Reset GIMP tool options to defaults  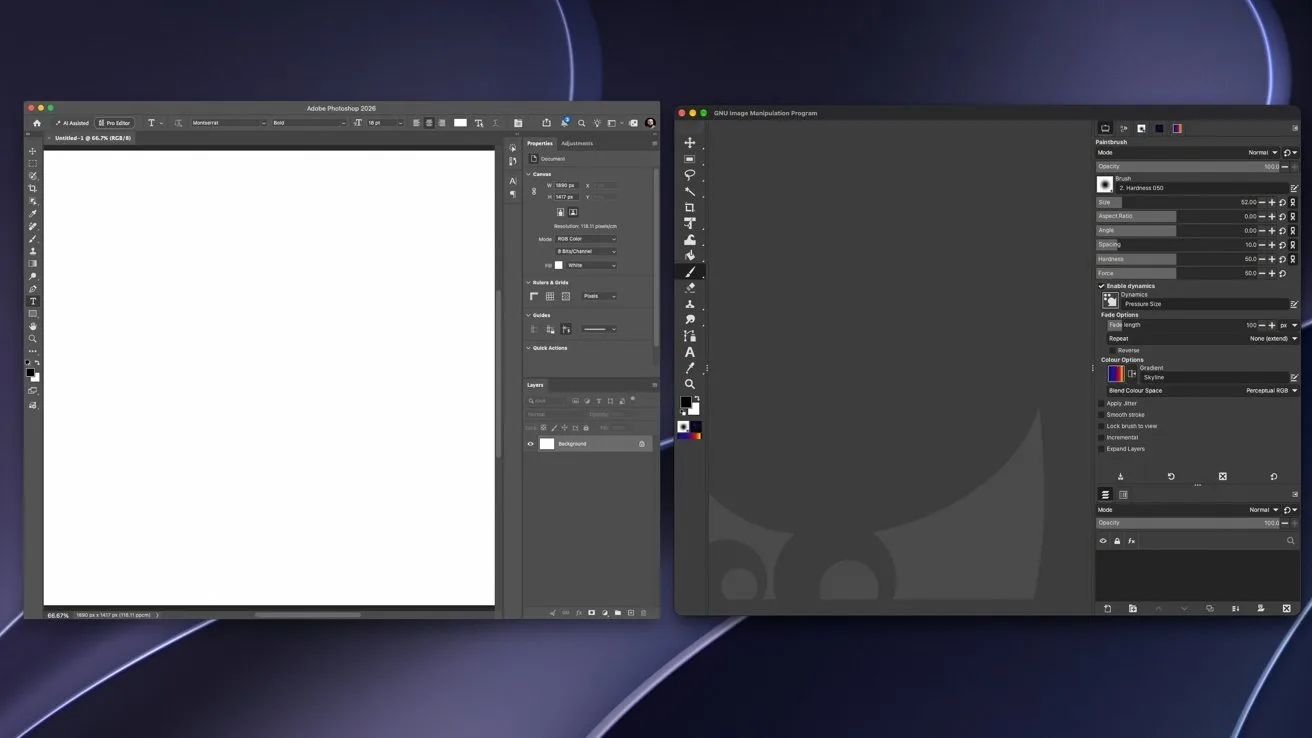coord(1274,477)
